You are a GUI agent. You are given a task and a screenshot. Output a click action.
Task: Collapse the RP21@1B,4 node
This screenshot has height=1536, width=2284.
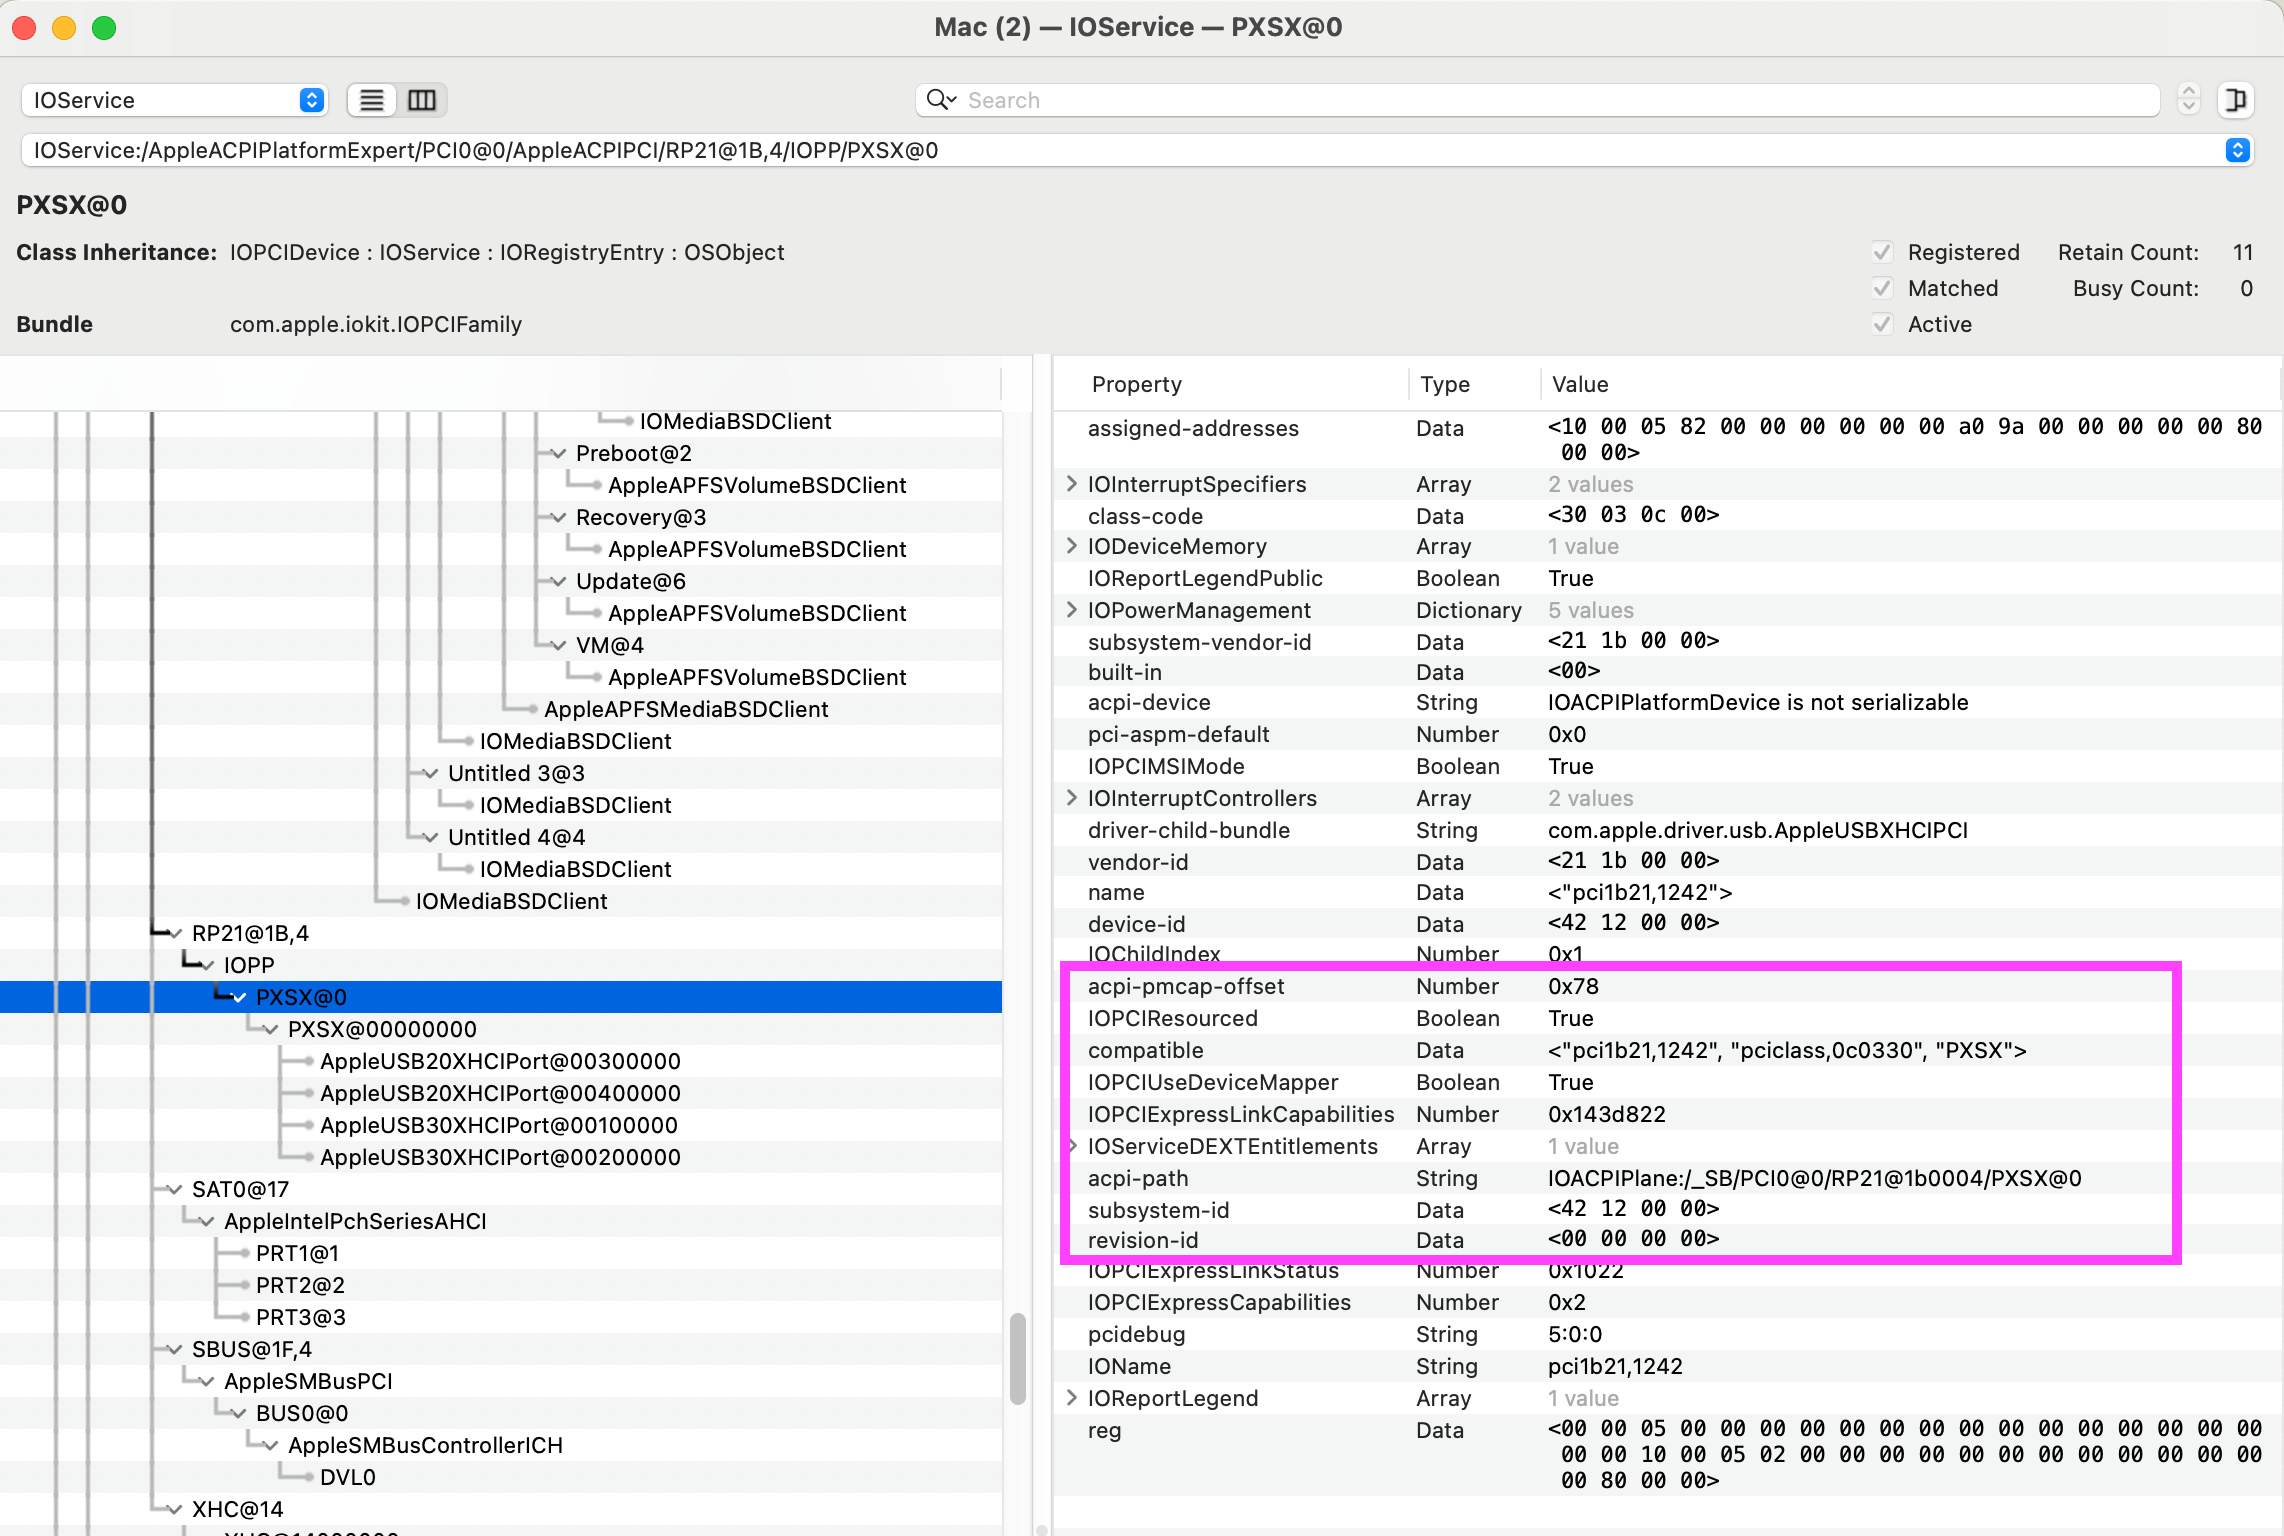[175, 933]
